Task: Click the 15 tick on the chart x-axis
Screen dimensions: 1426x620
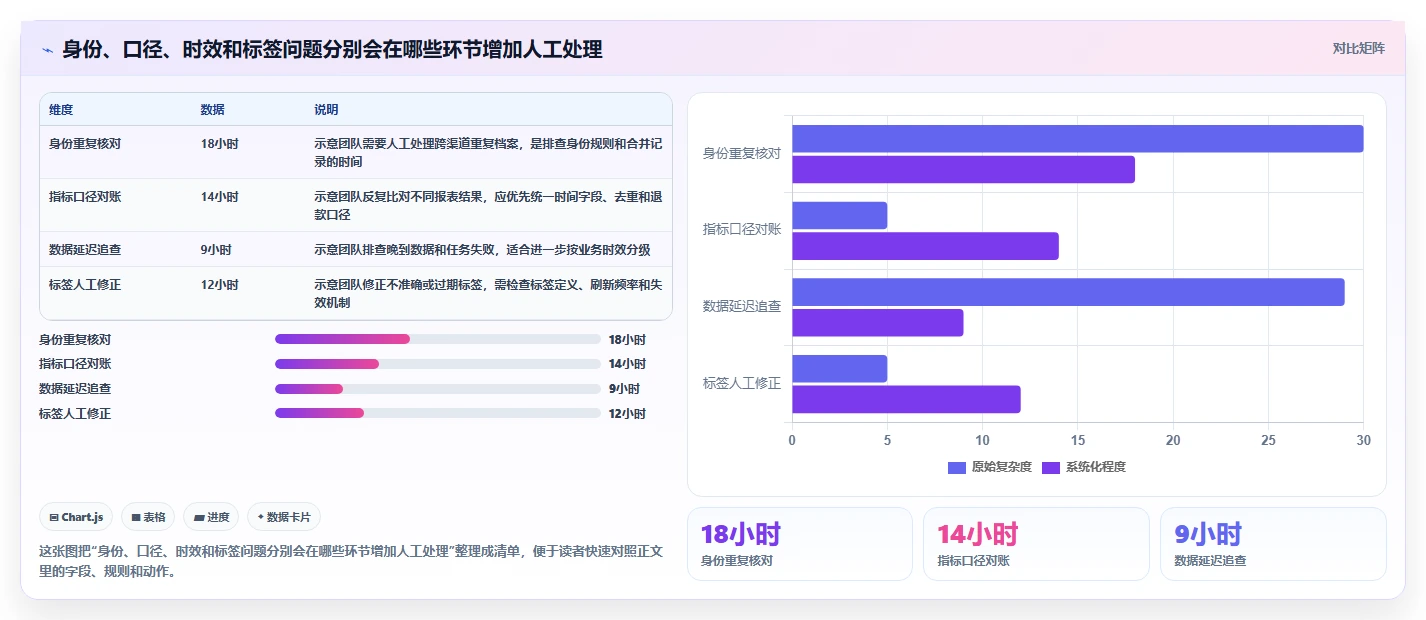Action: [x=1078, y=440]
